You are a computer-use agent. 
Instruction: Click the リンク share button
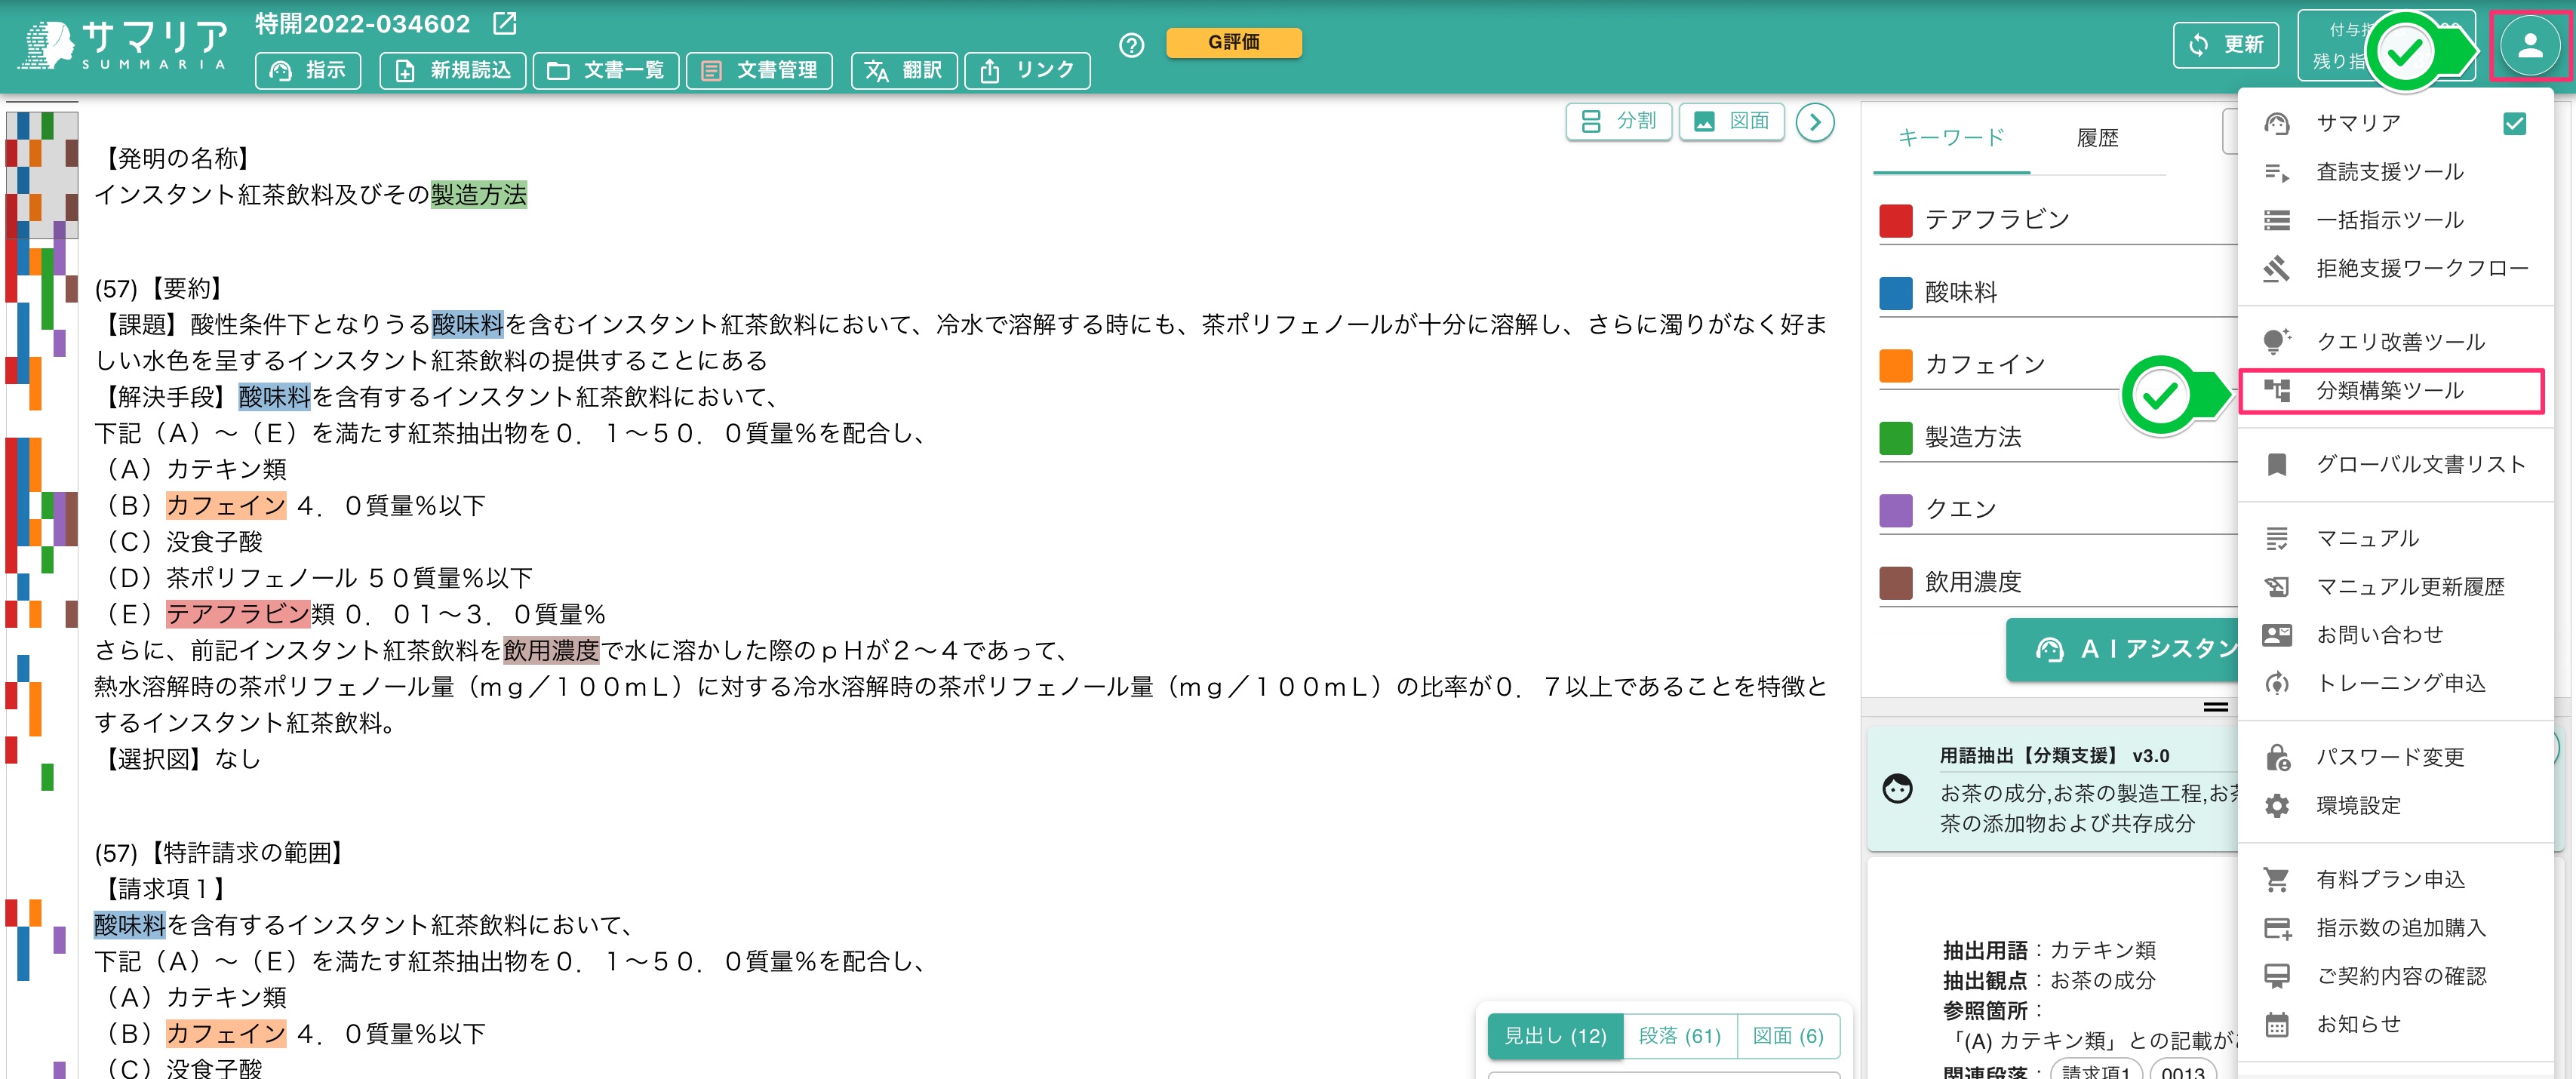[x=1027, y=70]
